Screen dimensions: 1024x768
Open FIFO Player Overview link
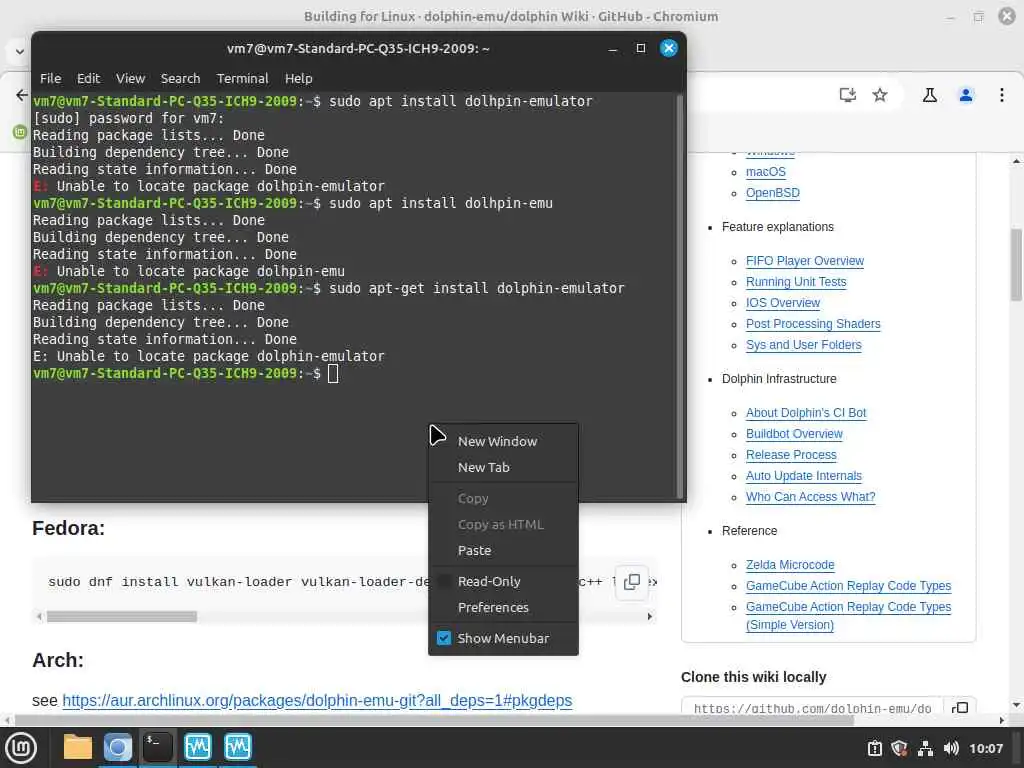pyautogui.click(x=805, y=261)
